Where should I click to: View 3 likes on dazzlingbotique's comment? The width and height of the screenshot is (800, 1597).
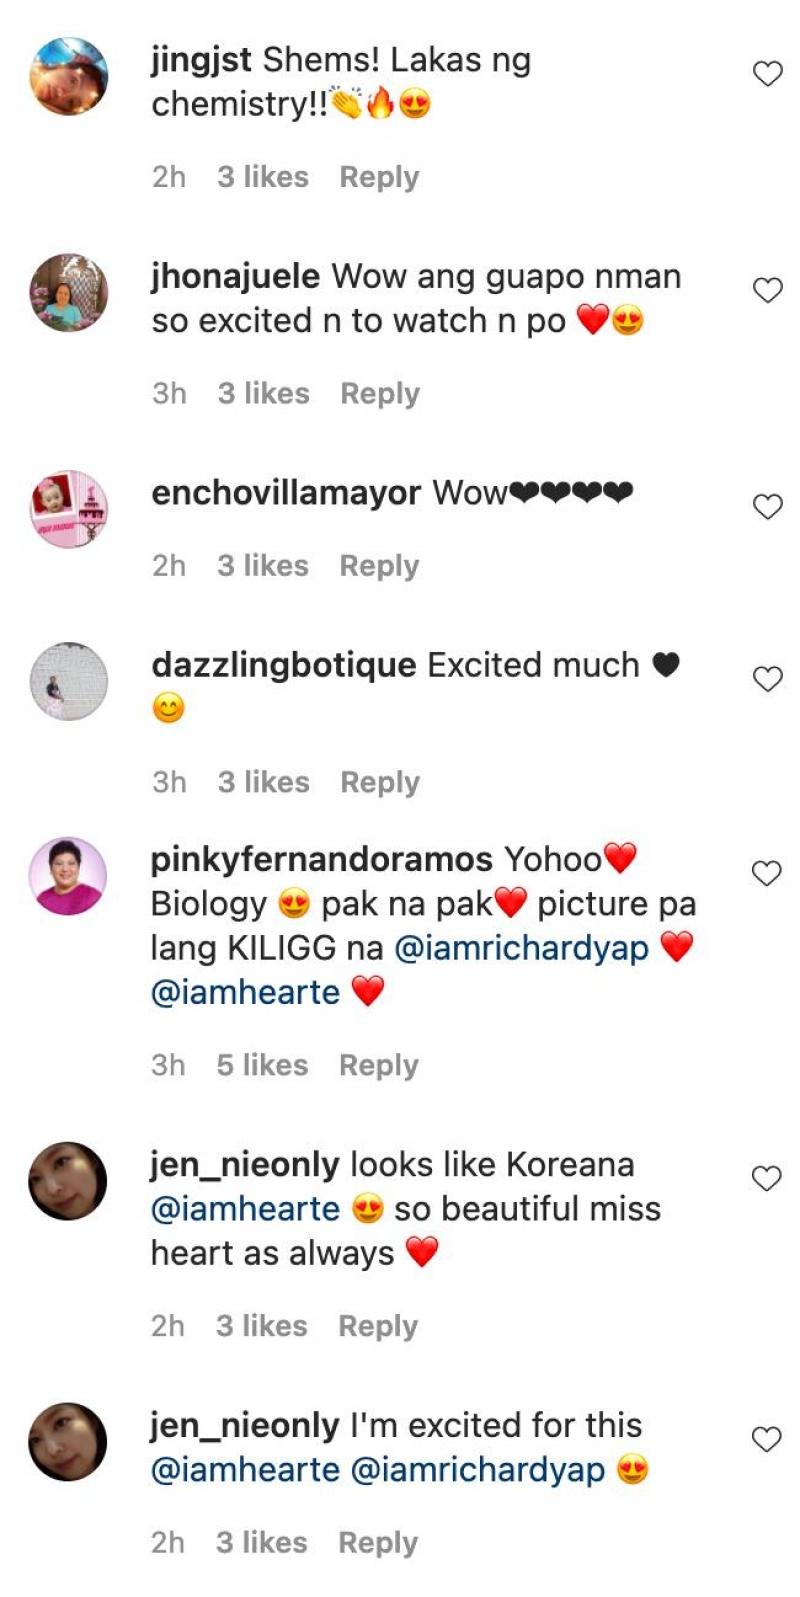click(264, 782)
